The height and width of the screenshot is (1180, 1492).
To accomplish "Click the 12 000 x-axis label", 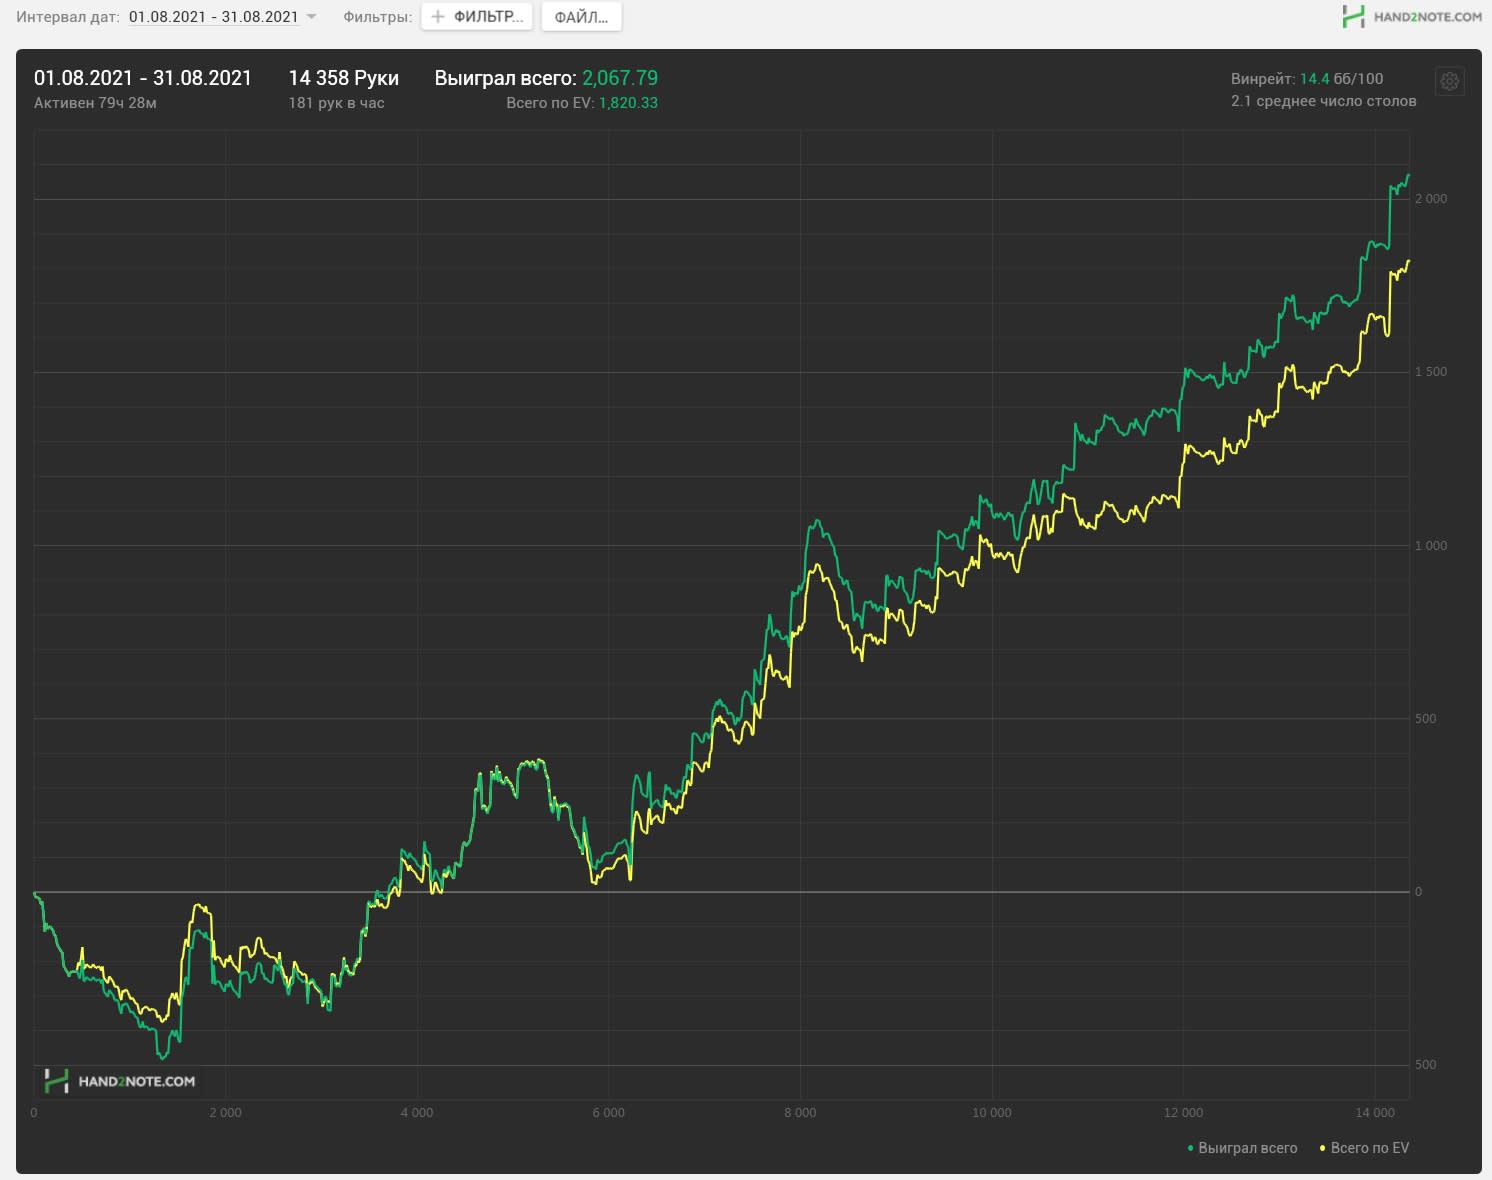I will coord(1183,1113).
